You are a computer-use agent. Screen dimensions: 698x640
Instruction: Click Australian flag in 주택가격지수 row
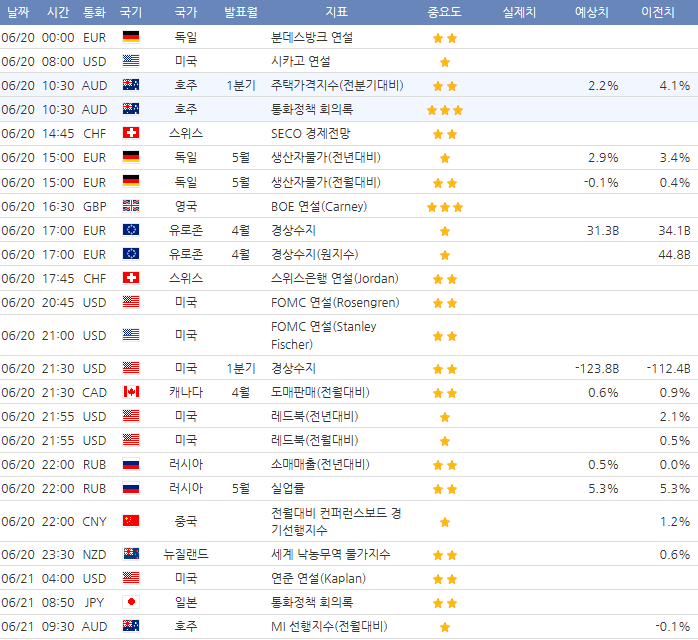point(131,85)
